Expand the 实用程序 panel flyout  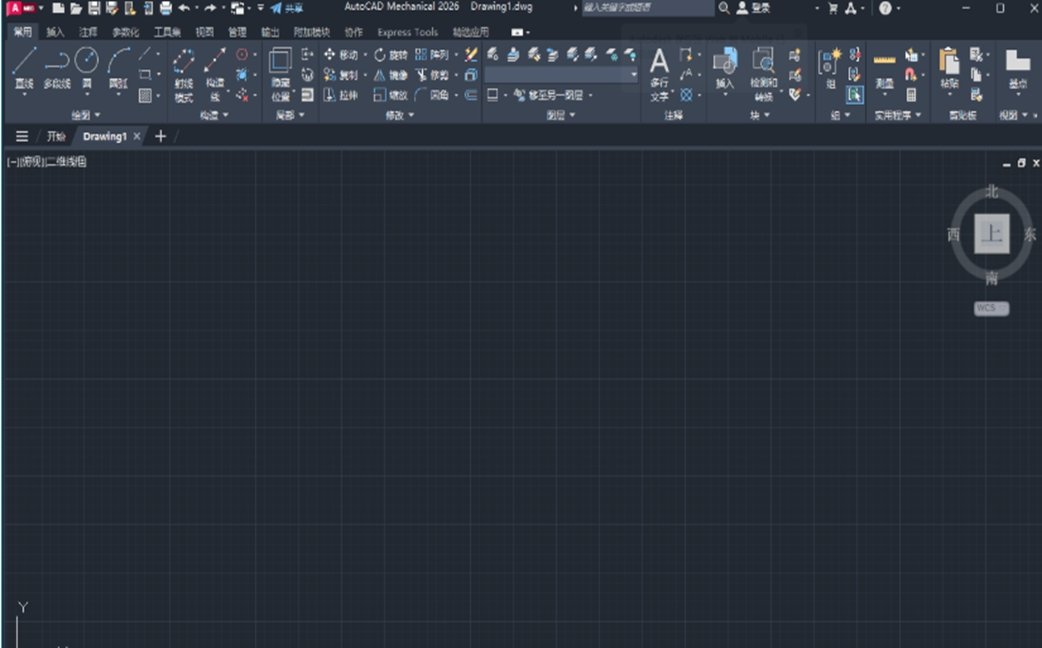(x=898, y=115)
